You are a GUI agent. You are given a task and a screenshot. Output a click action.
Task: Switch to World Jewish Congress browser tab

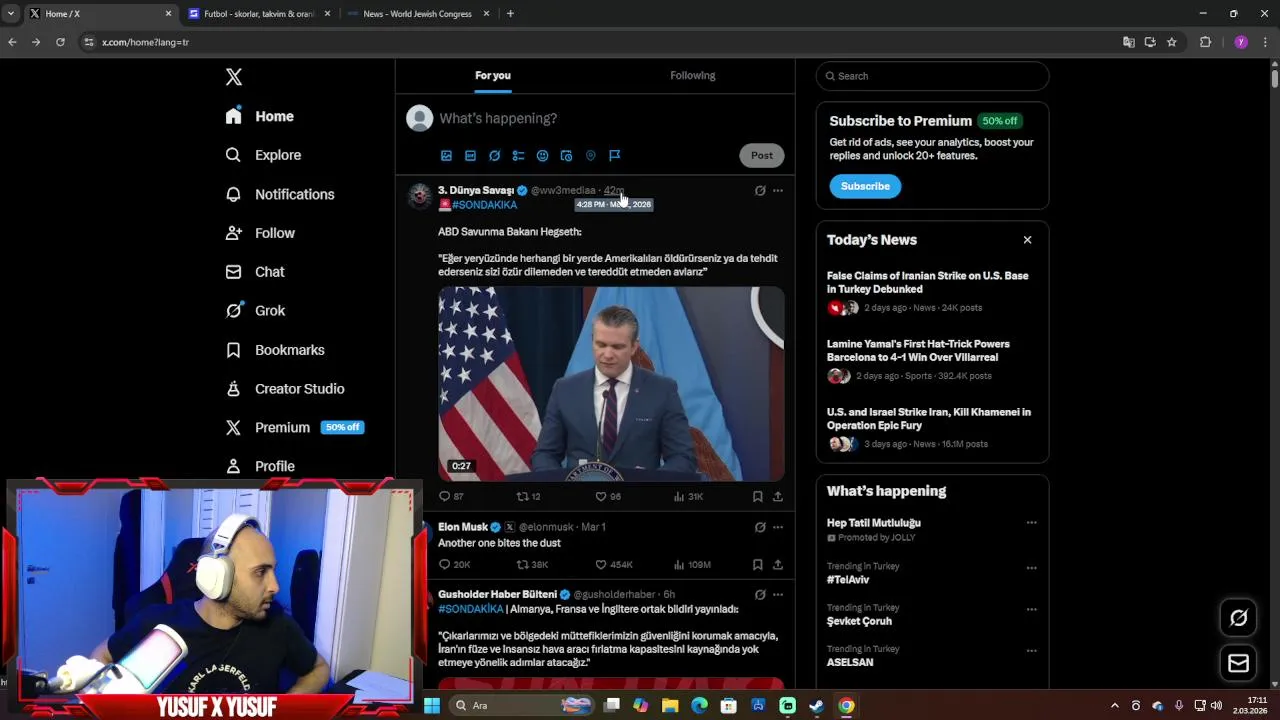pos(417,14)
